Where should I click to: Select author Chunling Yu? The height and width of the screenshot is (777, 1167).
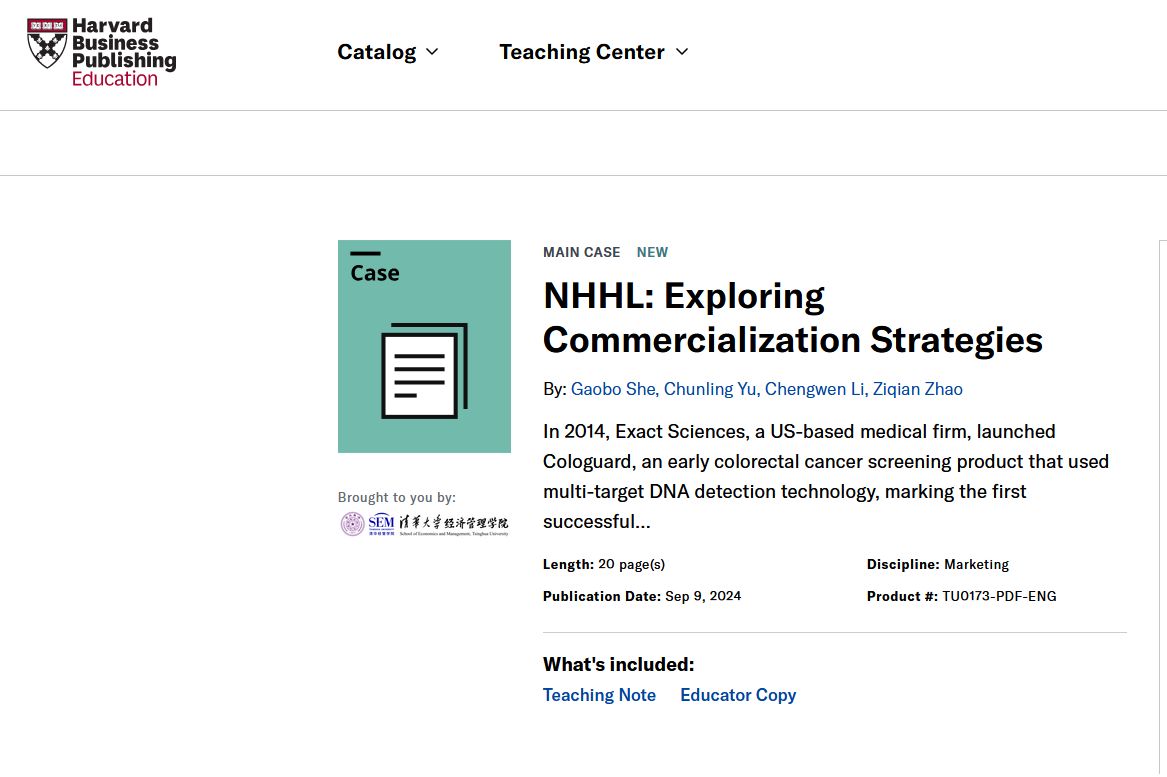pos(710,389)
